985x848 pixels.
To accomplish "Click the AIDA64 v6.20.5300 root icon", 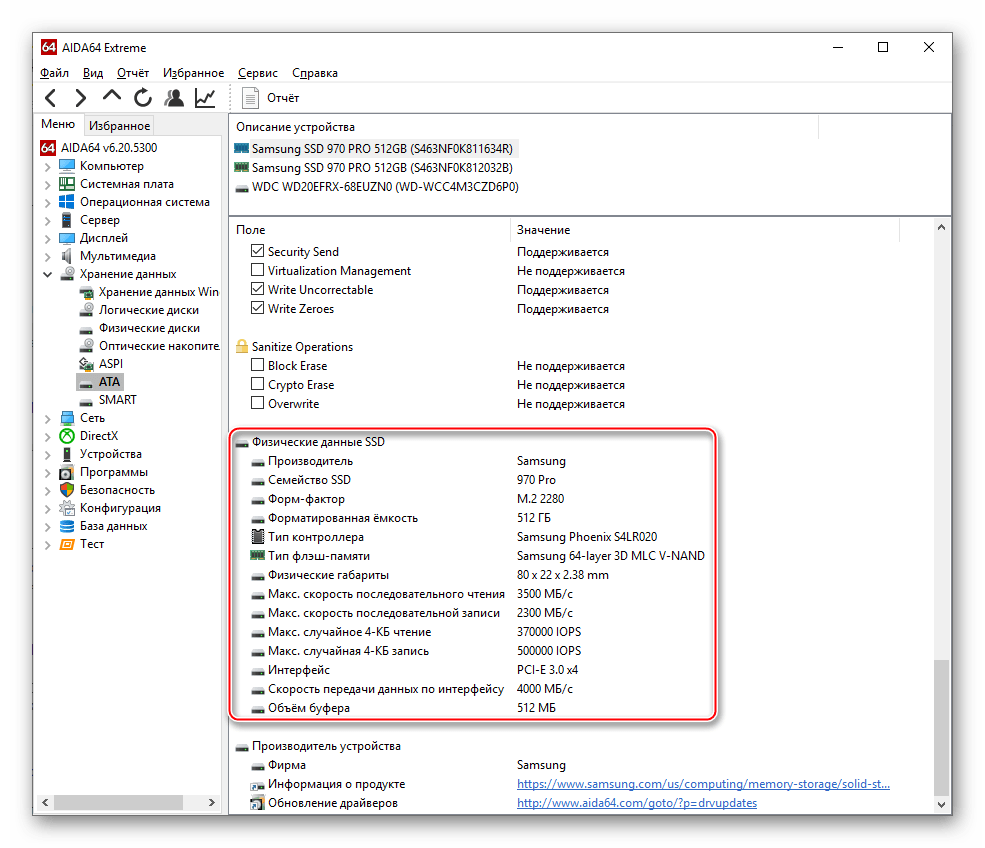I will [x=48, y=148].
